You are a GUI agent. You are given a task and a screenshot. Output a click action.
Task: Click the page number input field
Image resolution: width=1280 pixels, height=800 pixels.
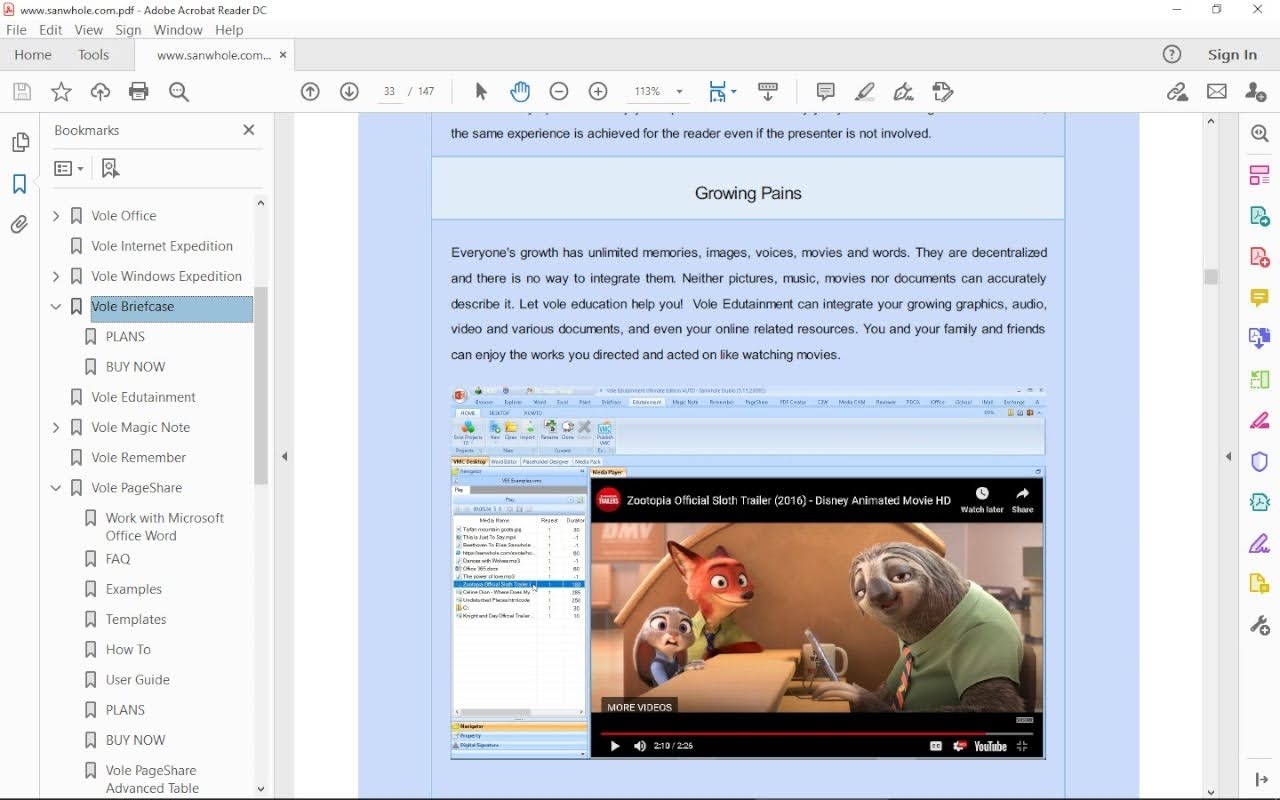[389, 92]
